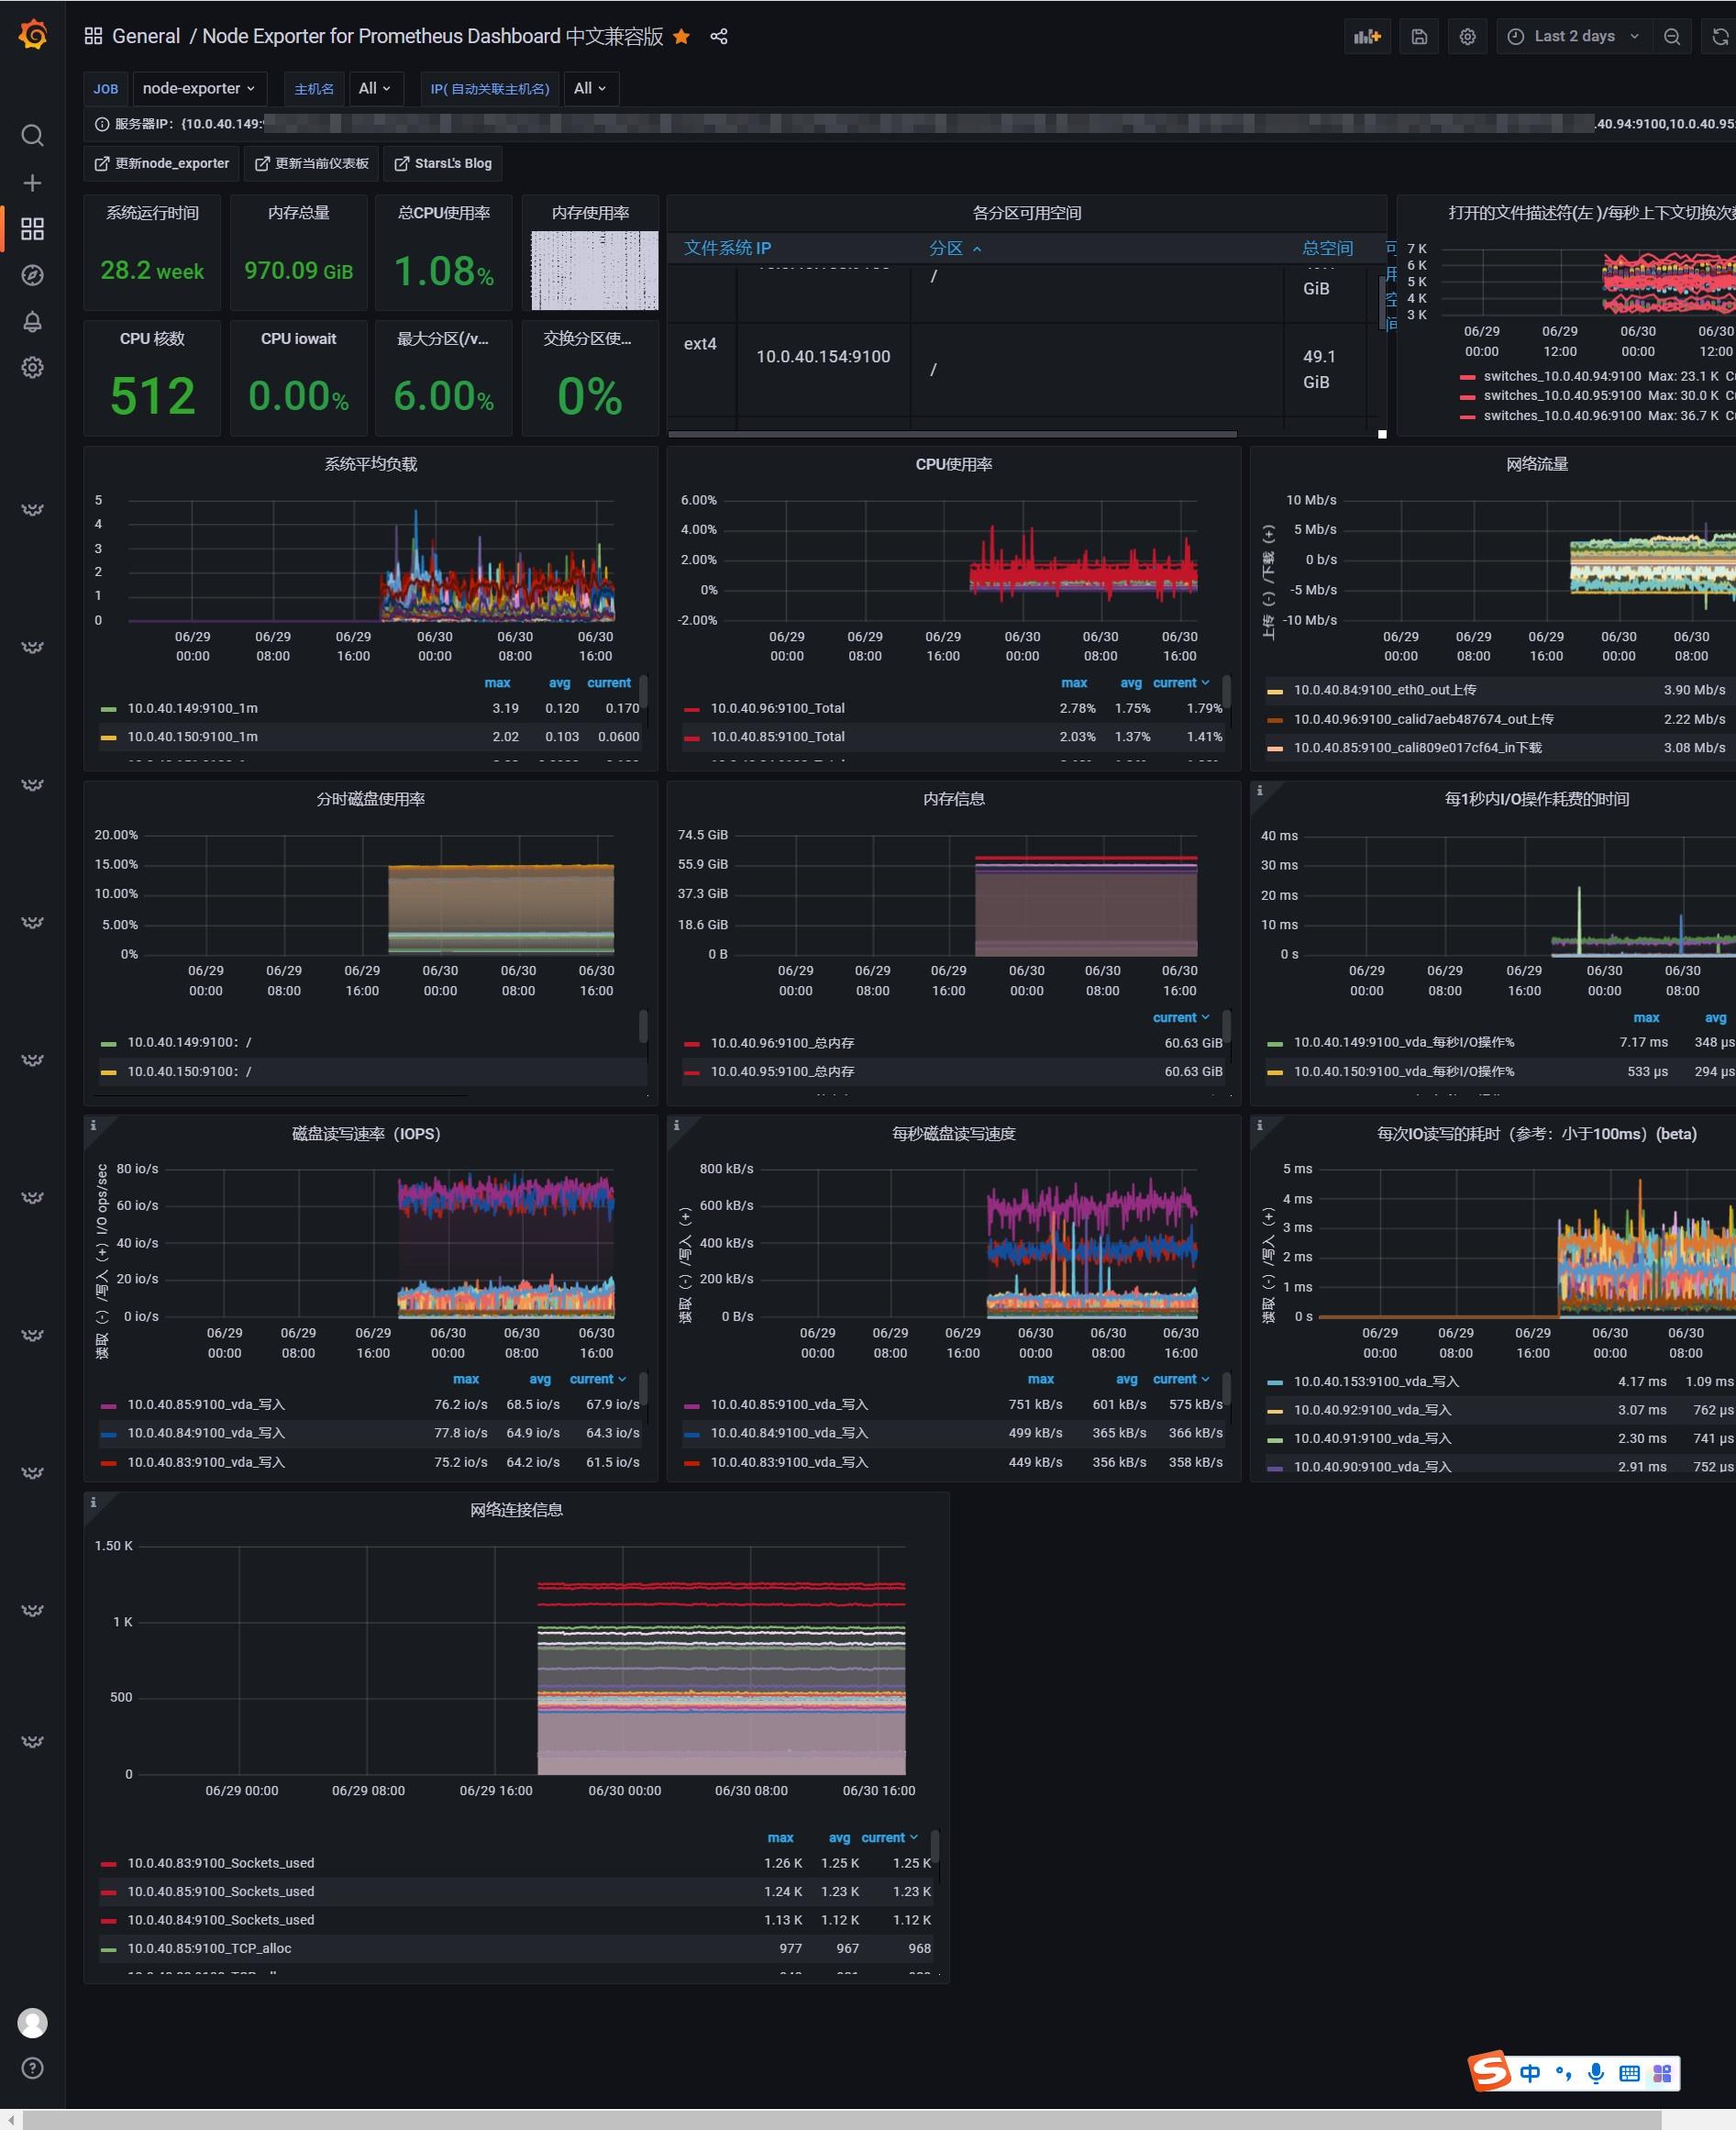Open the IP(自动关联主机名) All dropdown
Image resolution: width=1736 pixels, height=2130 pixels.
click(590, 88)
